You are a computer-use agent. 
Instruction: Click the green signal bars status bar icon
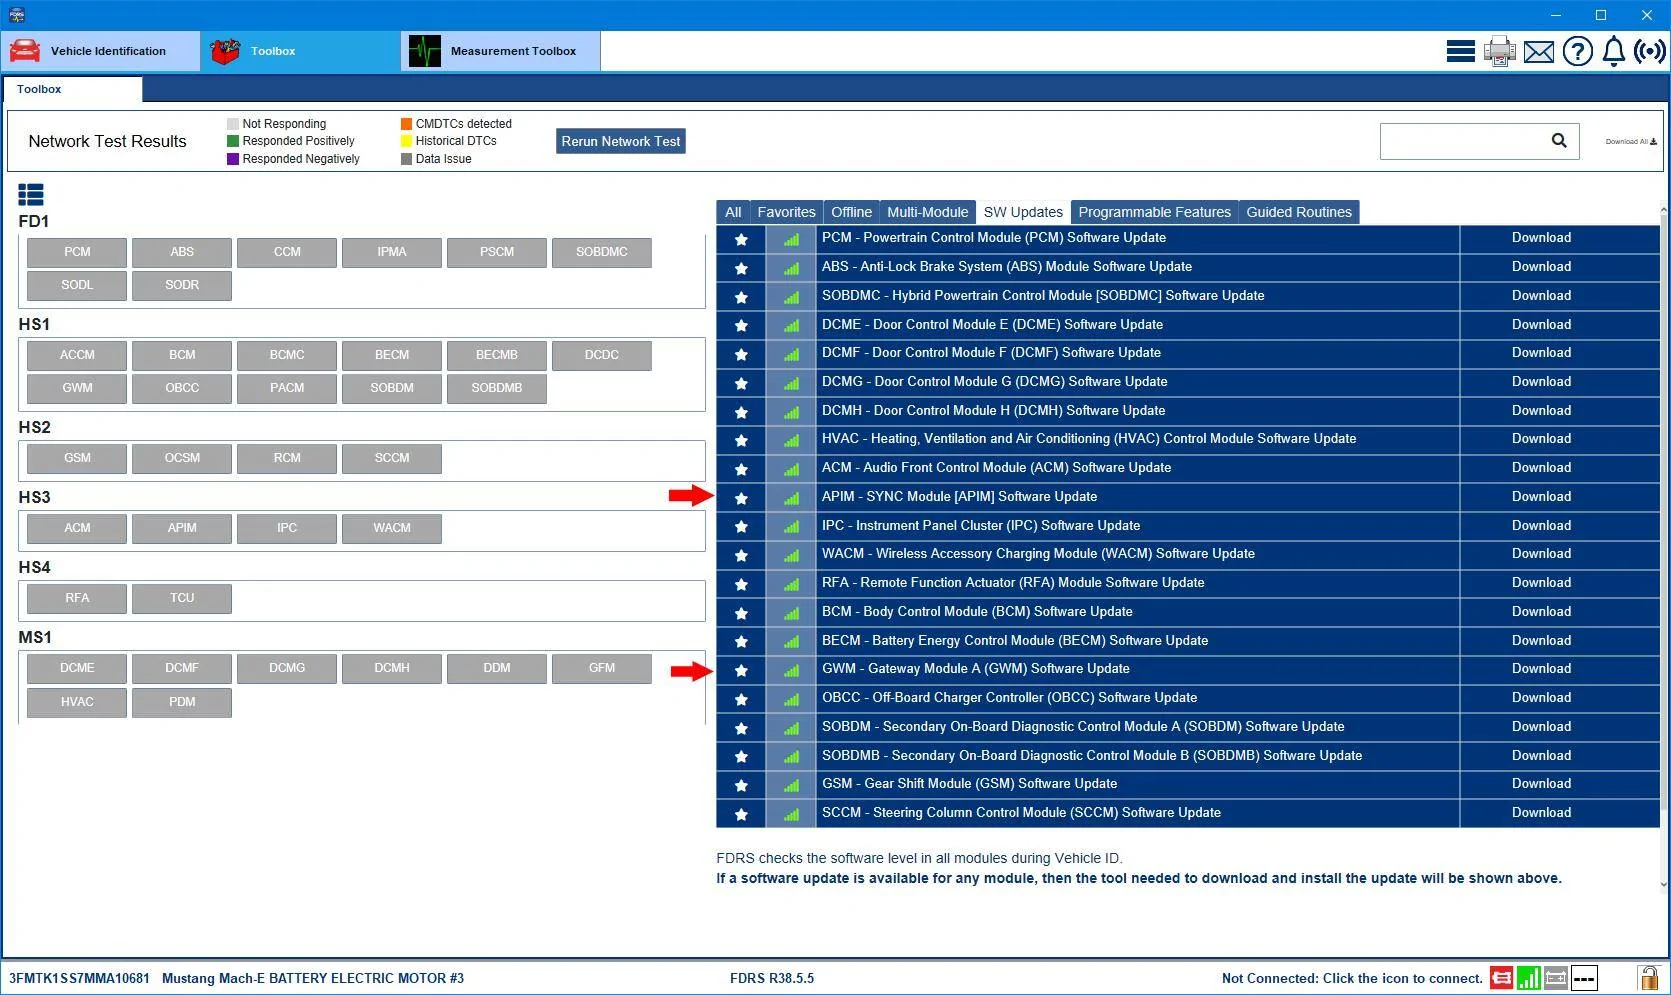[1528, 978]
